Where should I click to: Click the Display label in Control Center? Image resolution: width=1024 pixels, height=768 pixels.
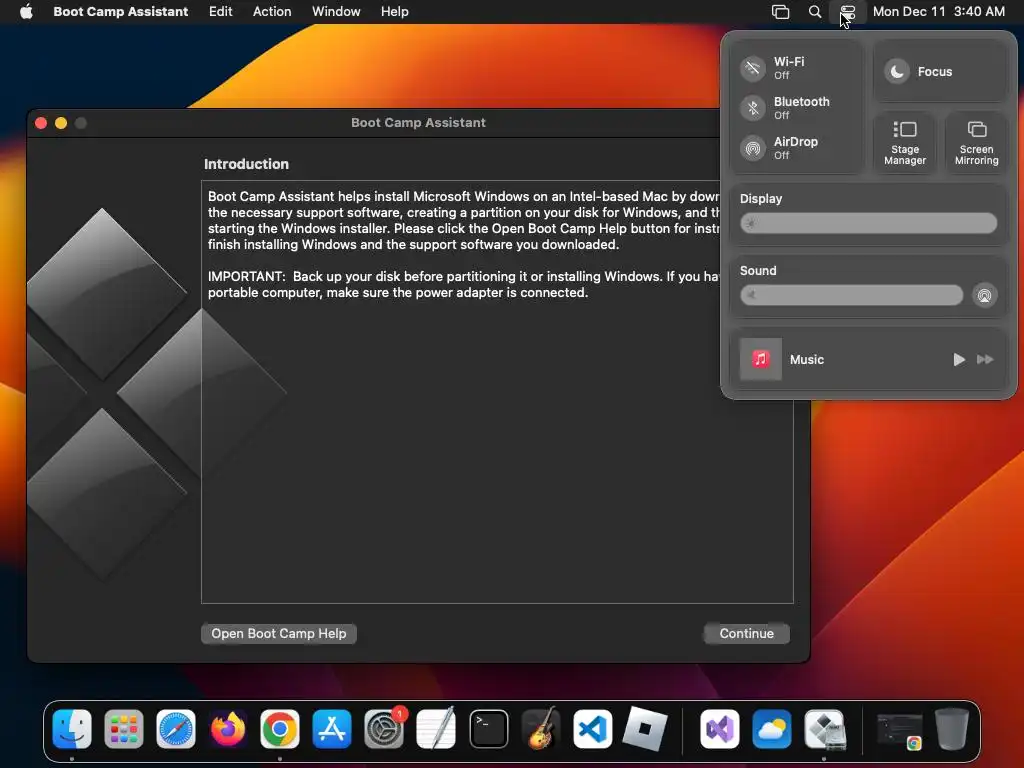point(761,199)
